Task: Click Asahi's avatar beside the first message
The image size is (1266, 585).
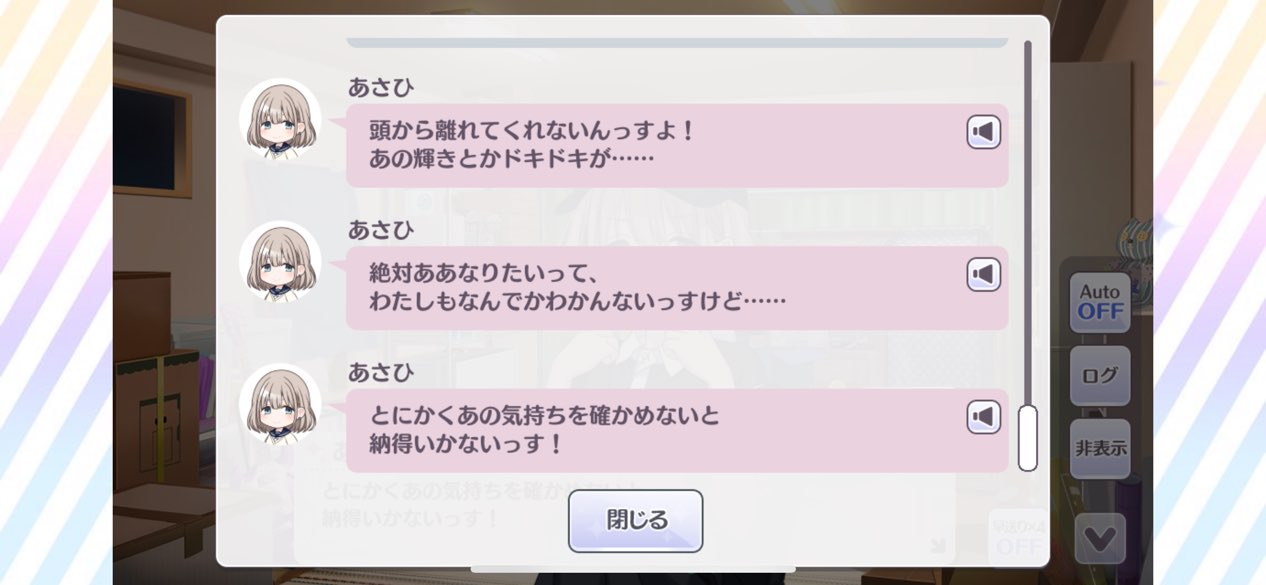Action: tap(281, 121)
